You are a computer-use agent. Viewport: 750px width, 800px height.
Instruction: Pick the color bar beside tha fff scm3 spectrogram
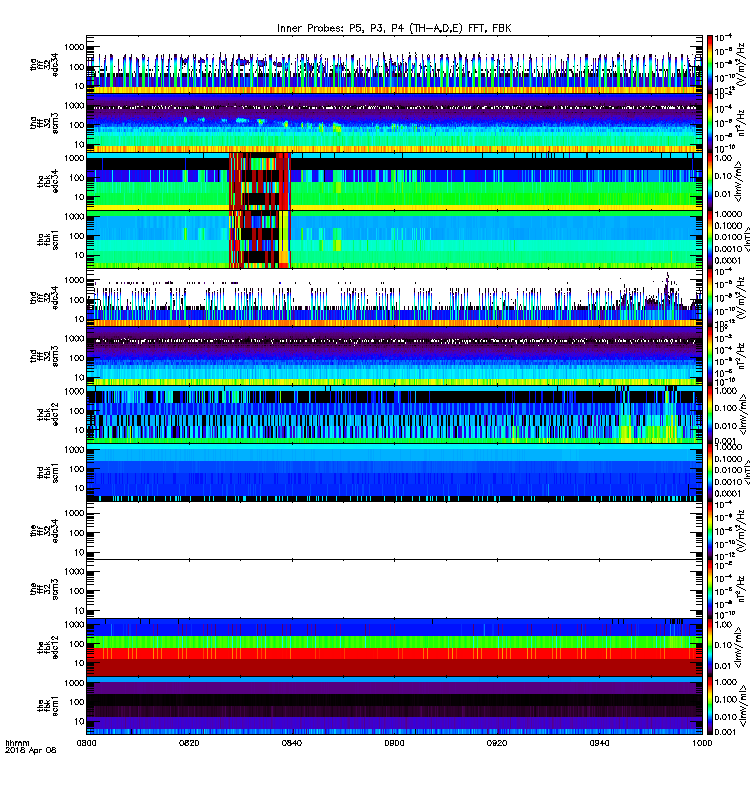pyautogui.click(x=710, y=122)
